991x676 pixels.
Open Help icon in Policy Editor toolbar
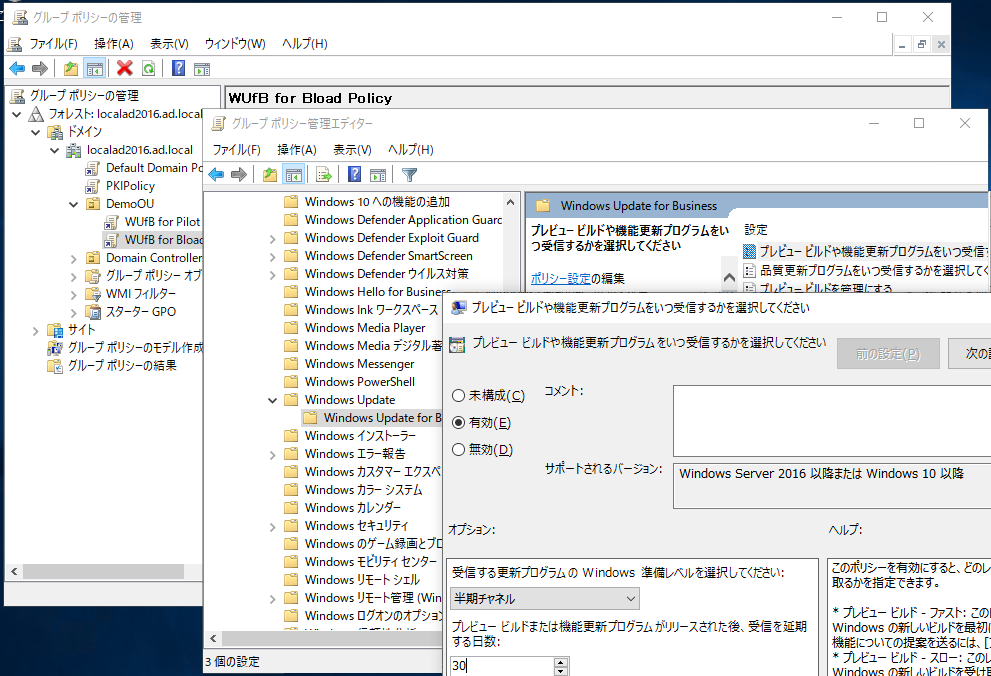point(355,174)
